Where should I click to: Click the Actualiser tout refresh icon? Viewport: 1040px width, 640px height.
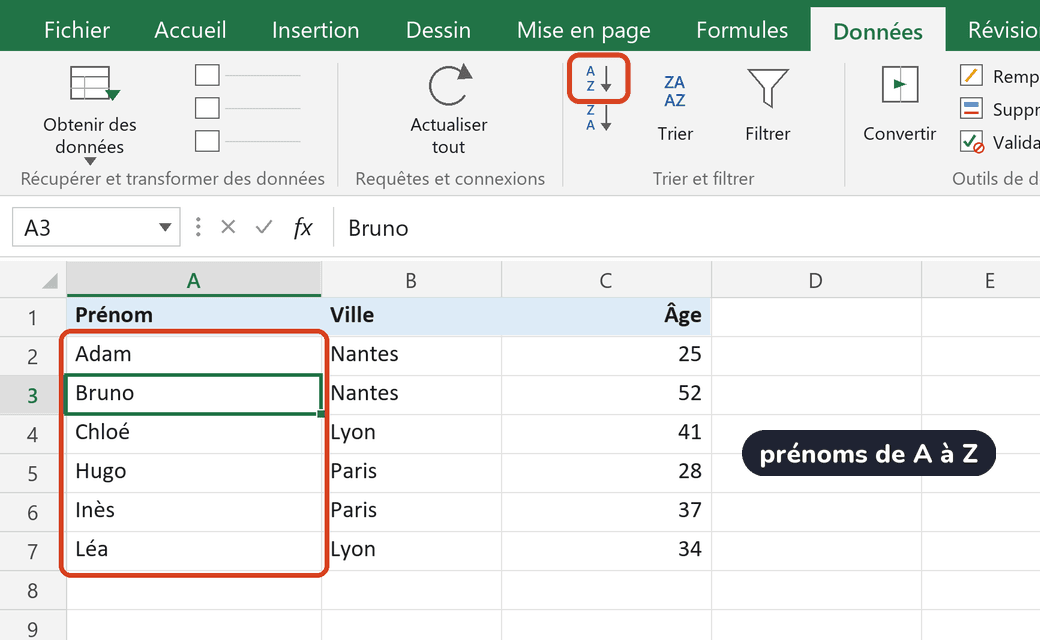450,85
